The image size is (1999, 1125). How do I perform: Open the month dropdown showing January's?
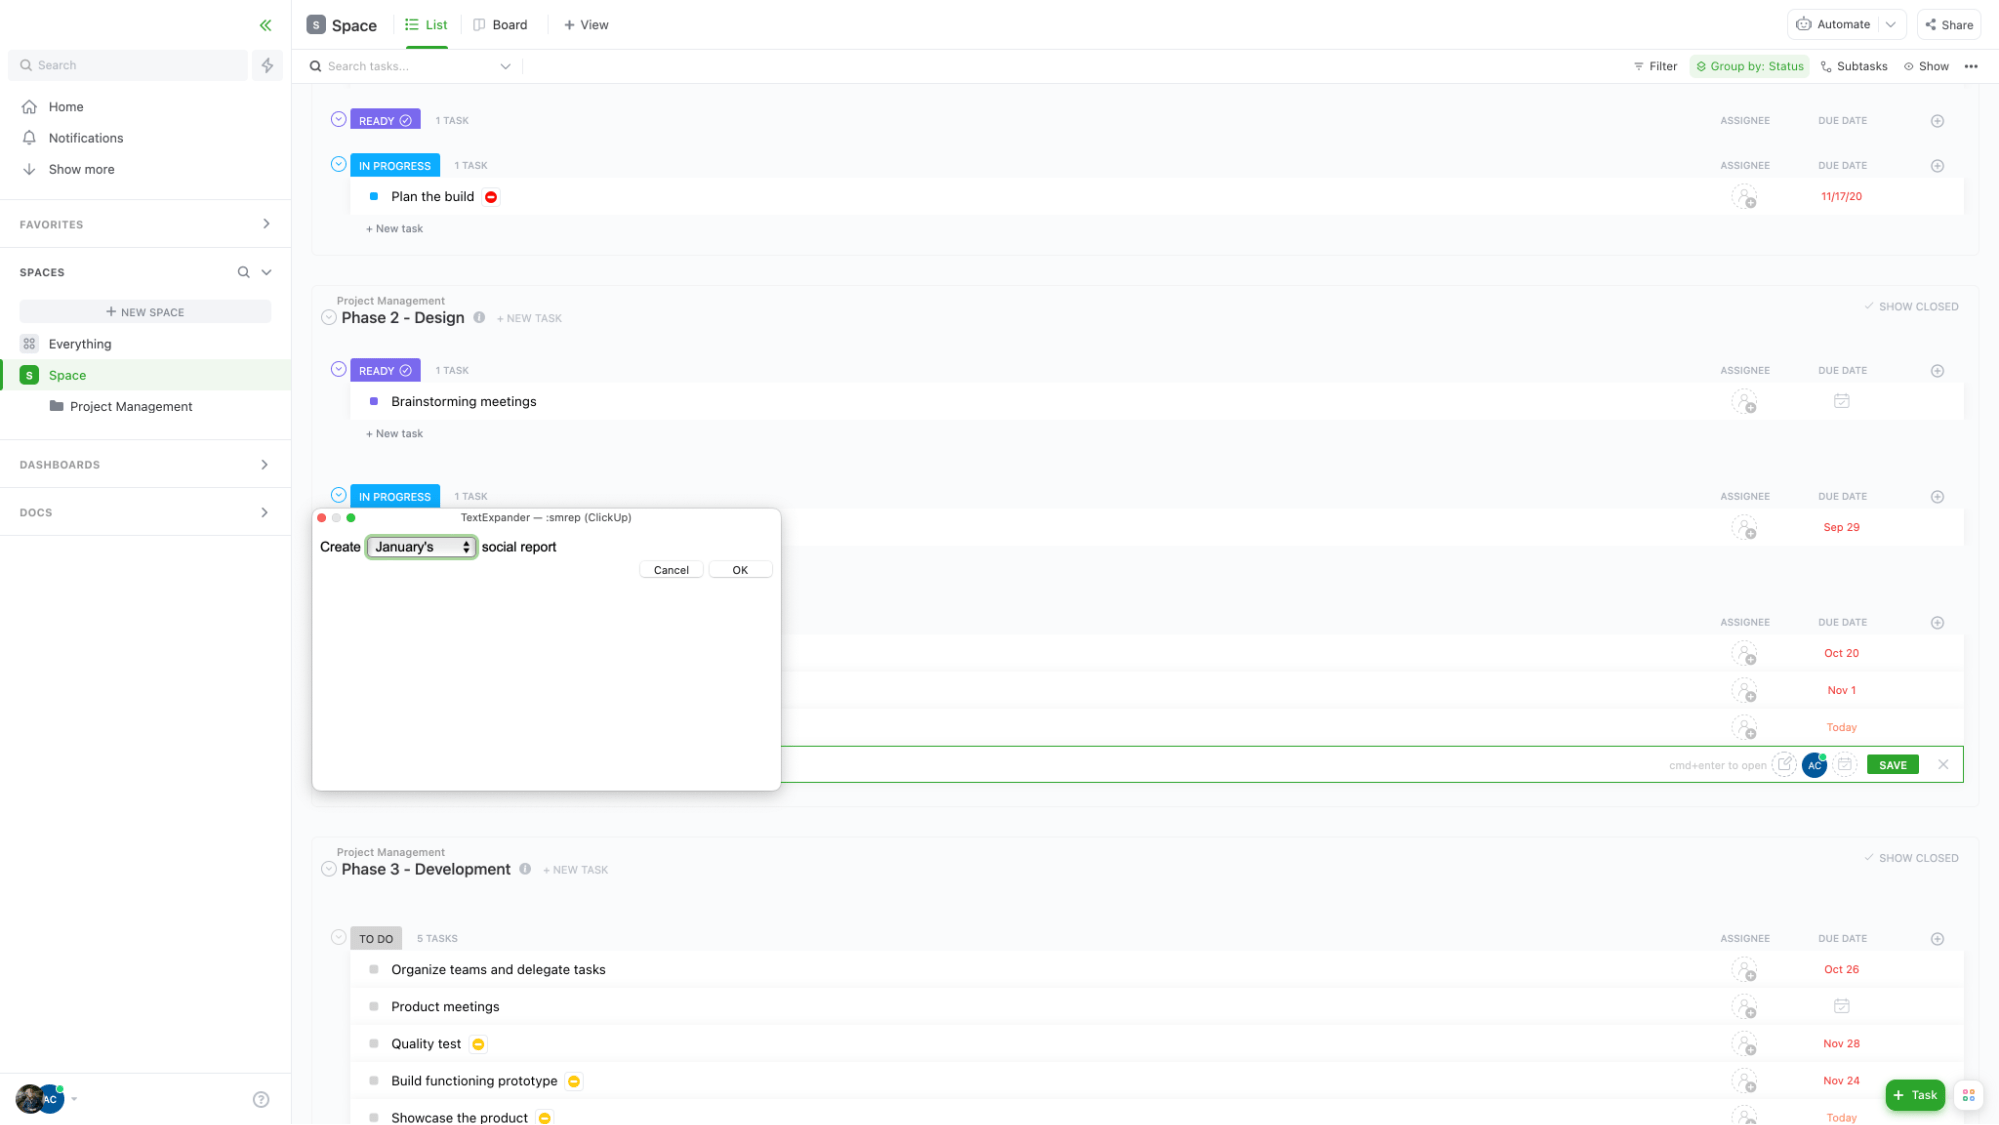click(421, 547)
